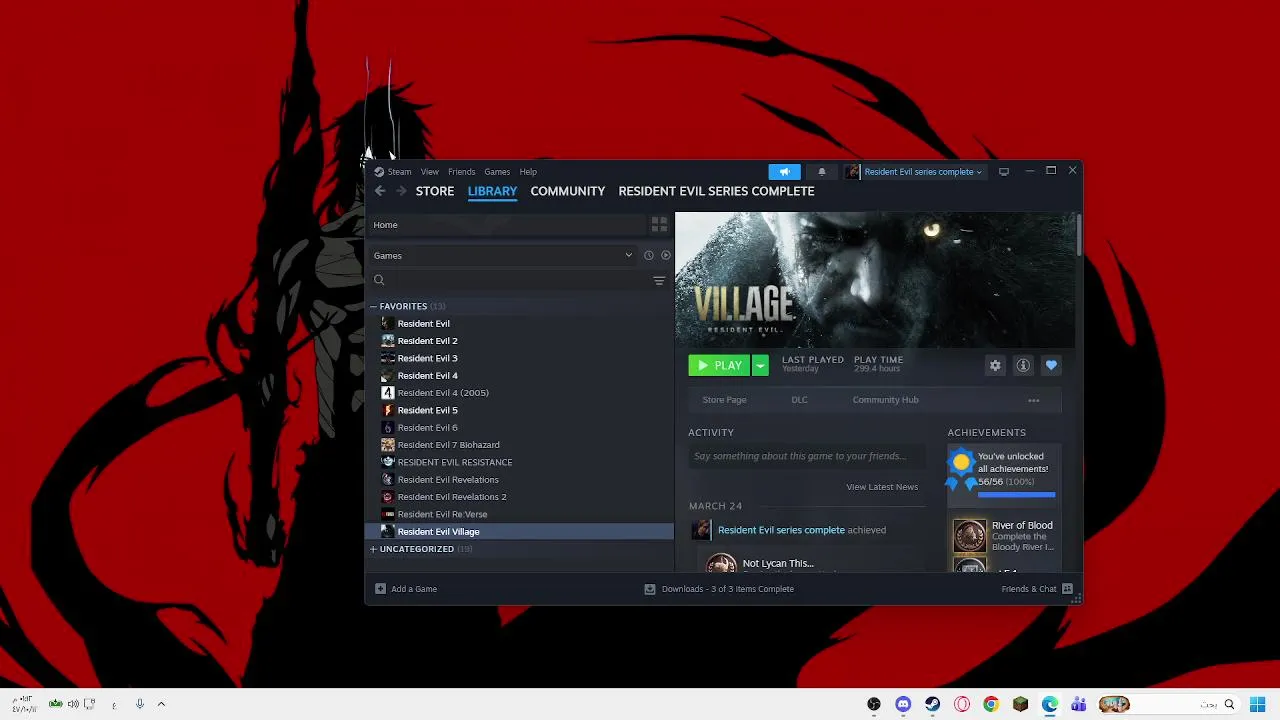The width and height of the screenshot is (1280, 720).
Task: Collapse the FAVORITES category
Action: coord(373,306)
